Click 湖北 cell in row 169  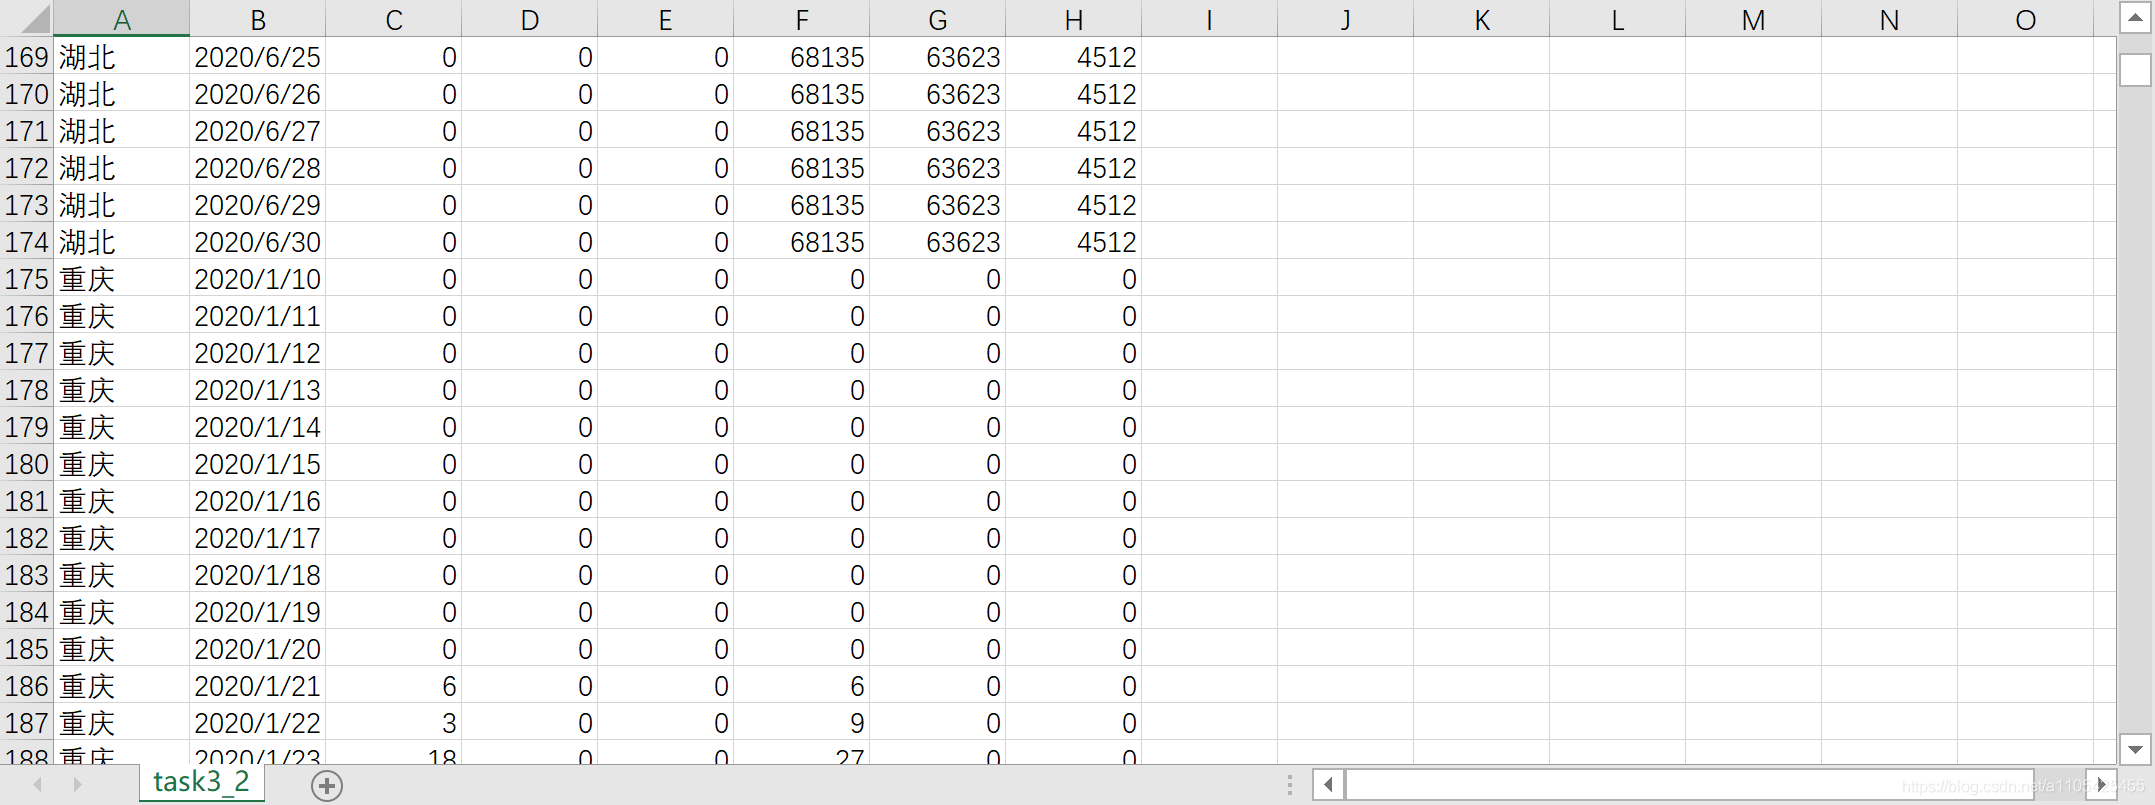point(122,57)
